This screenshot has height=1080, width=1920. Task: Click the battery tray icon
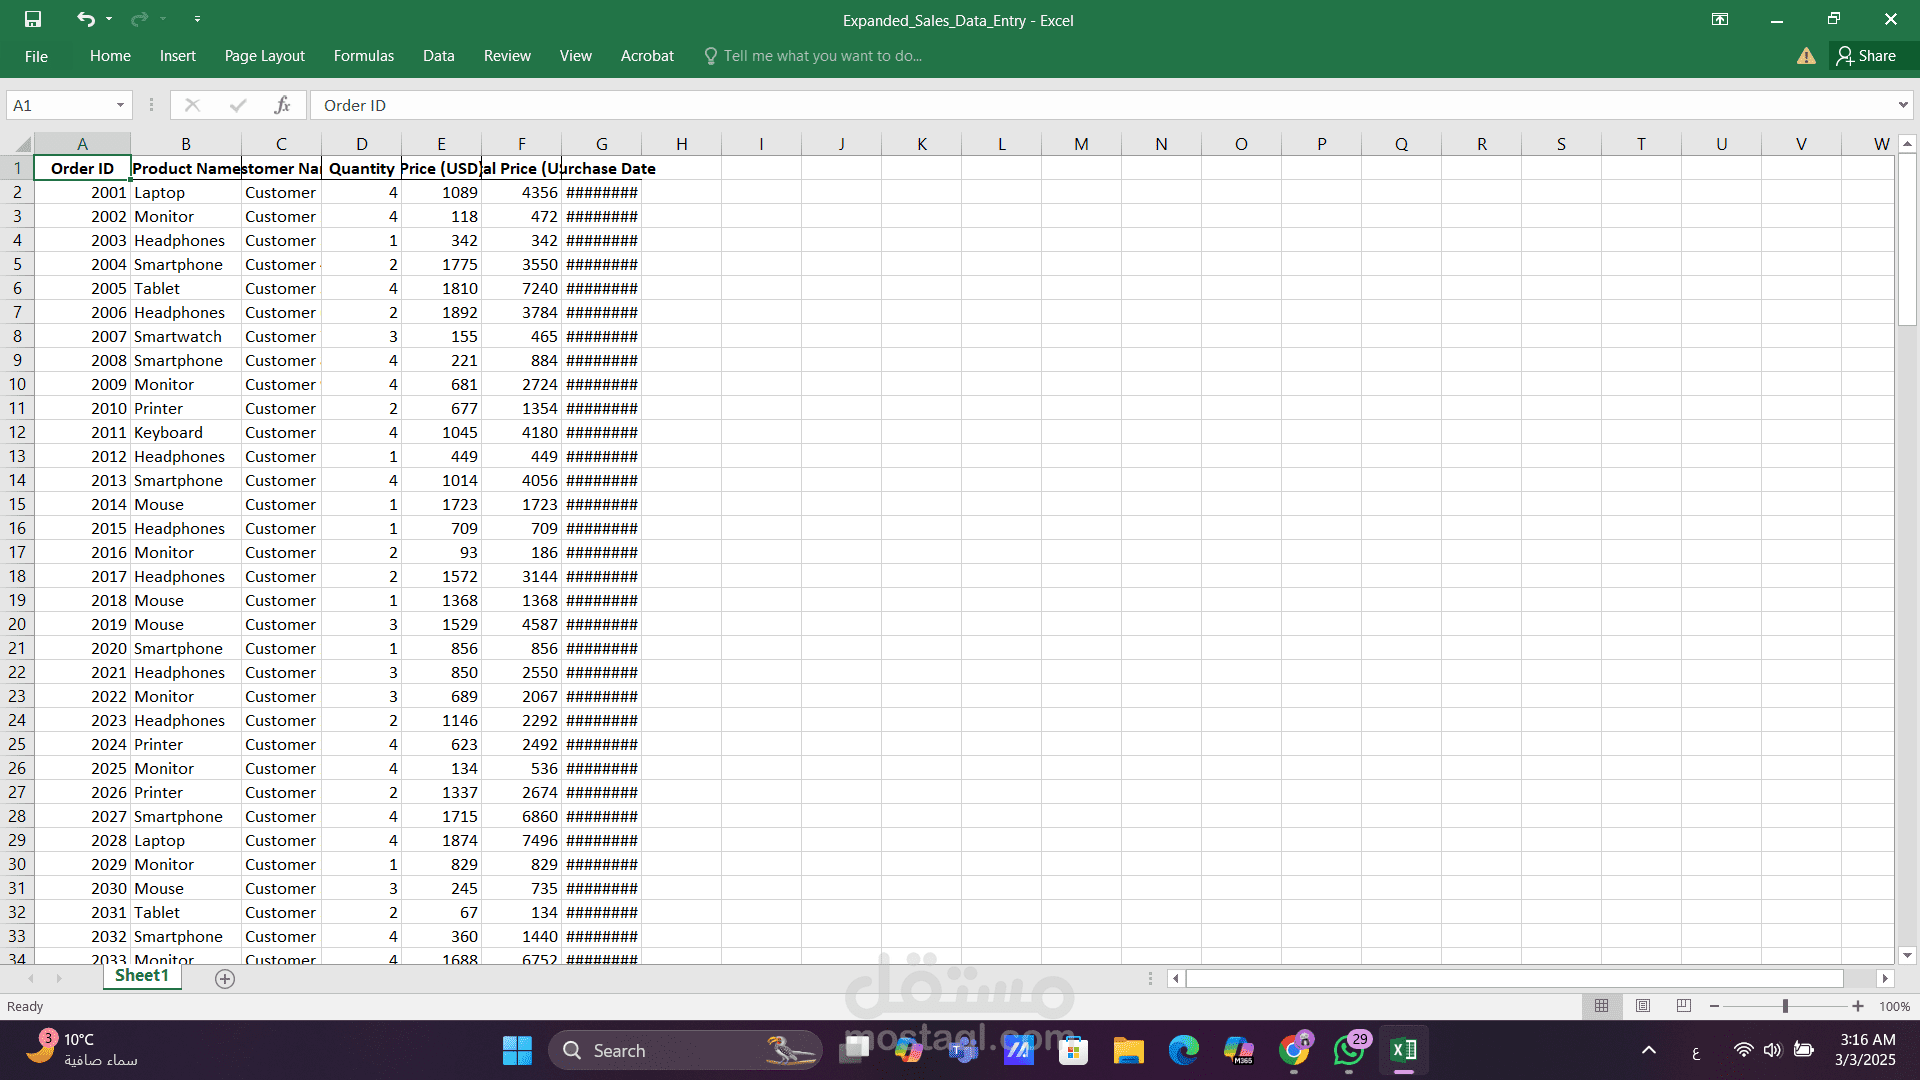point(1804,1050)
